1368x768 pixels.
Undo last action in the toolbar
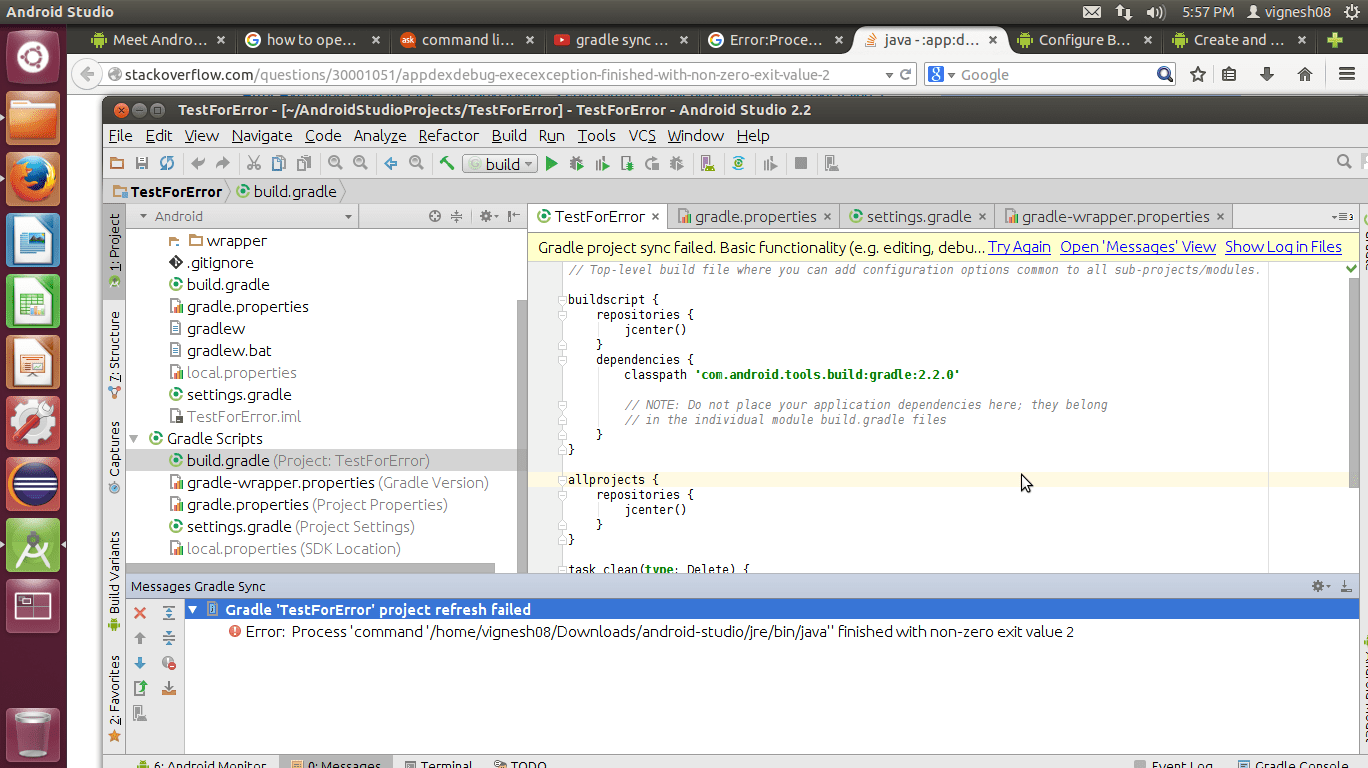(x=197, y=163)
